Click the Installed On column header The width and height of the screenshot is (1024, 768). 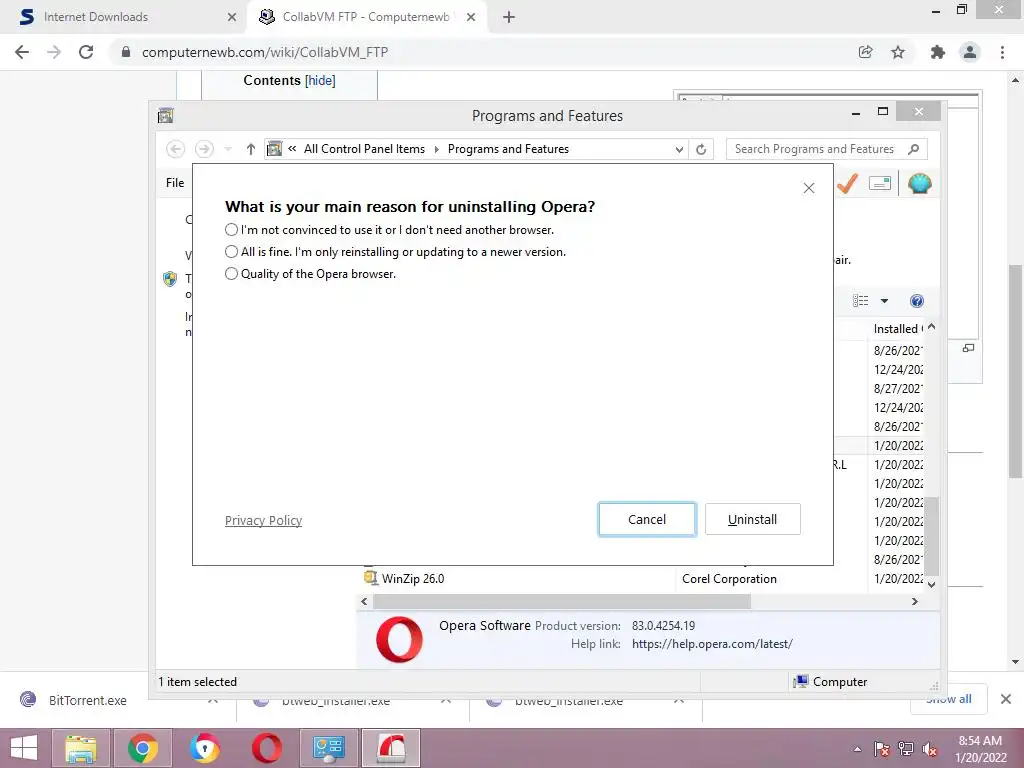point(897,328)
